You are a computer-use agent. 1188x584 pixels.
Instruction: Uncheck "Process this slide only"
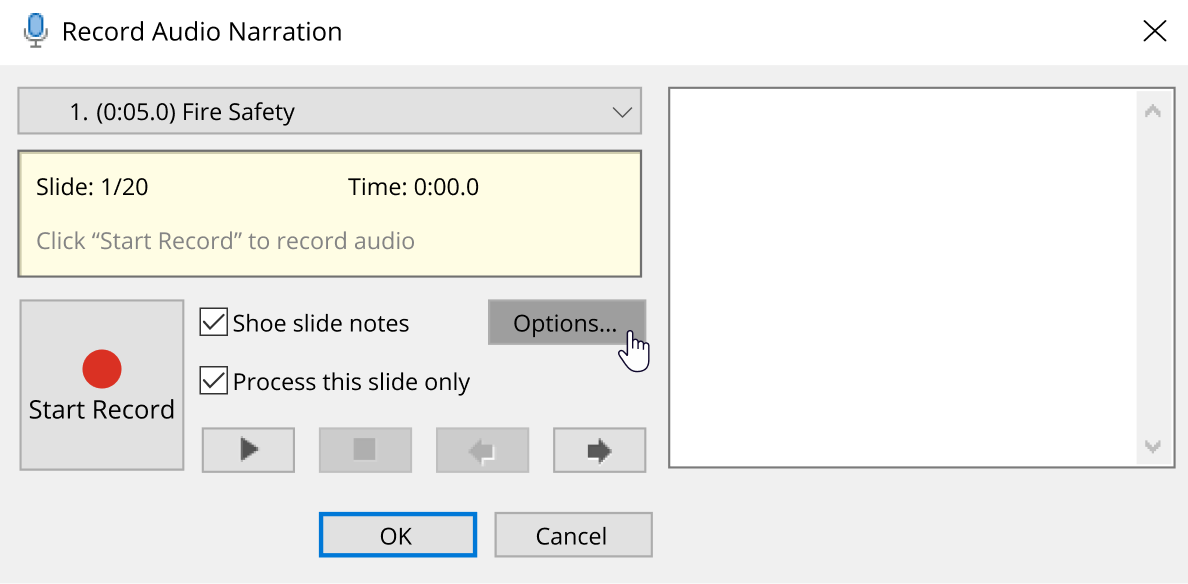[x=214, y=381]
